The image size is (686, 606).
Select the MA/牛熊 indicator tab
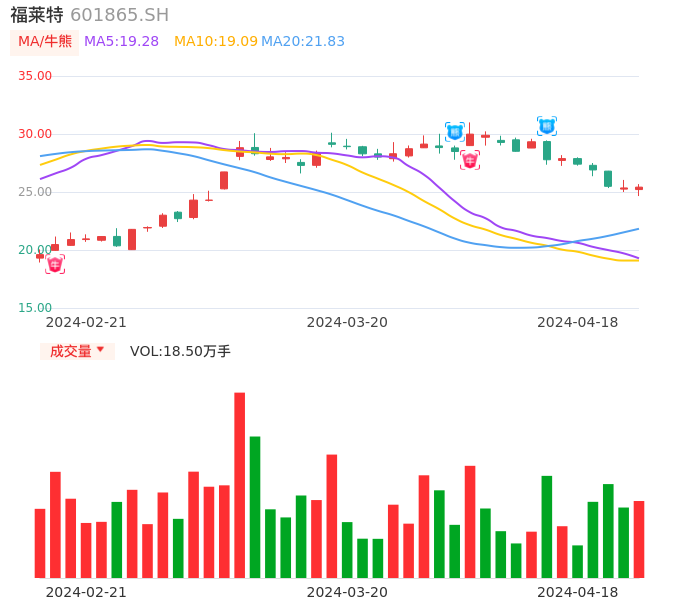[x=45, y=42]
